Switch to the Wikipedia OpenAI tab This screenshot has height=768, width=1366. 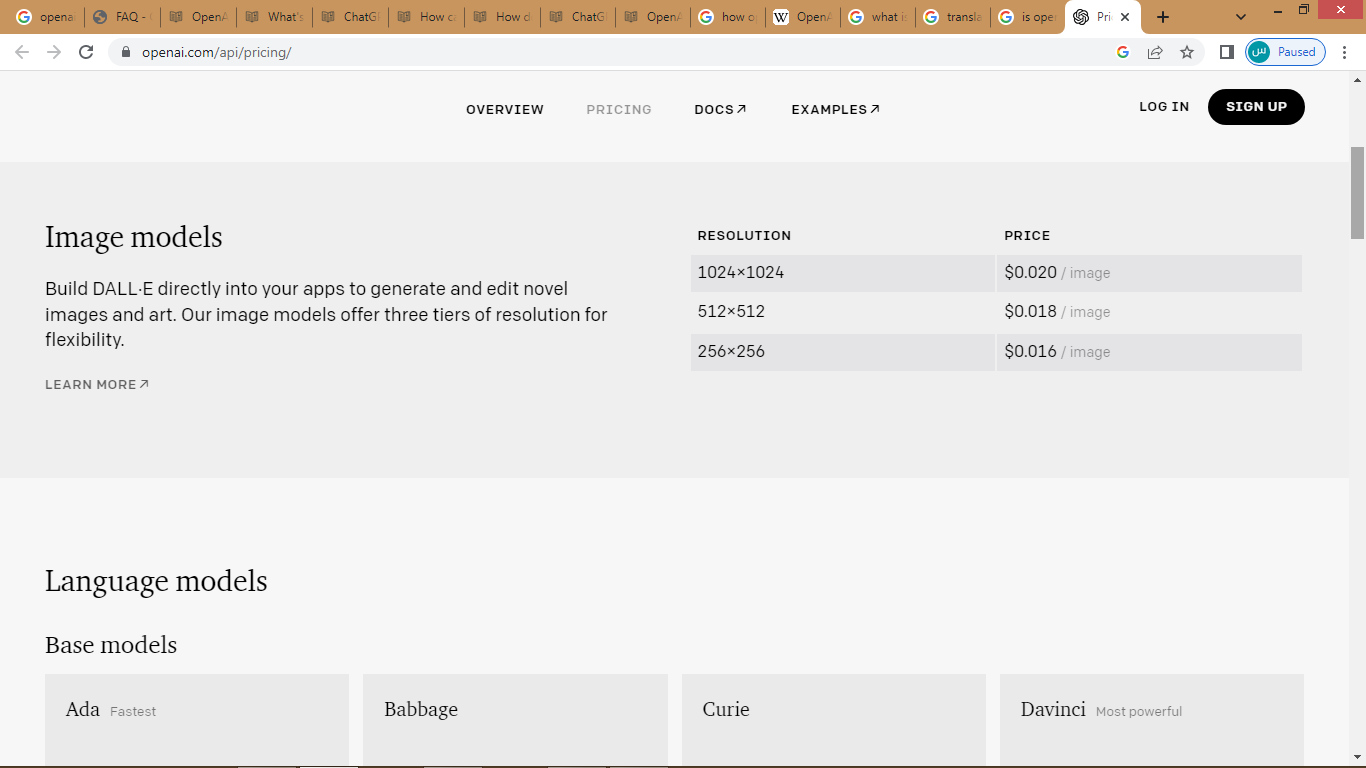tap(805, 17)
